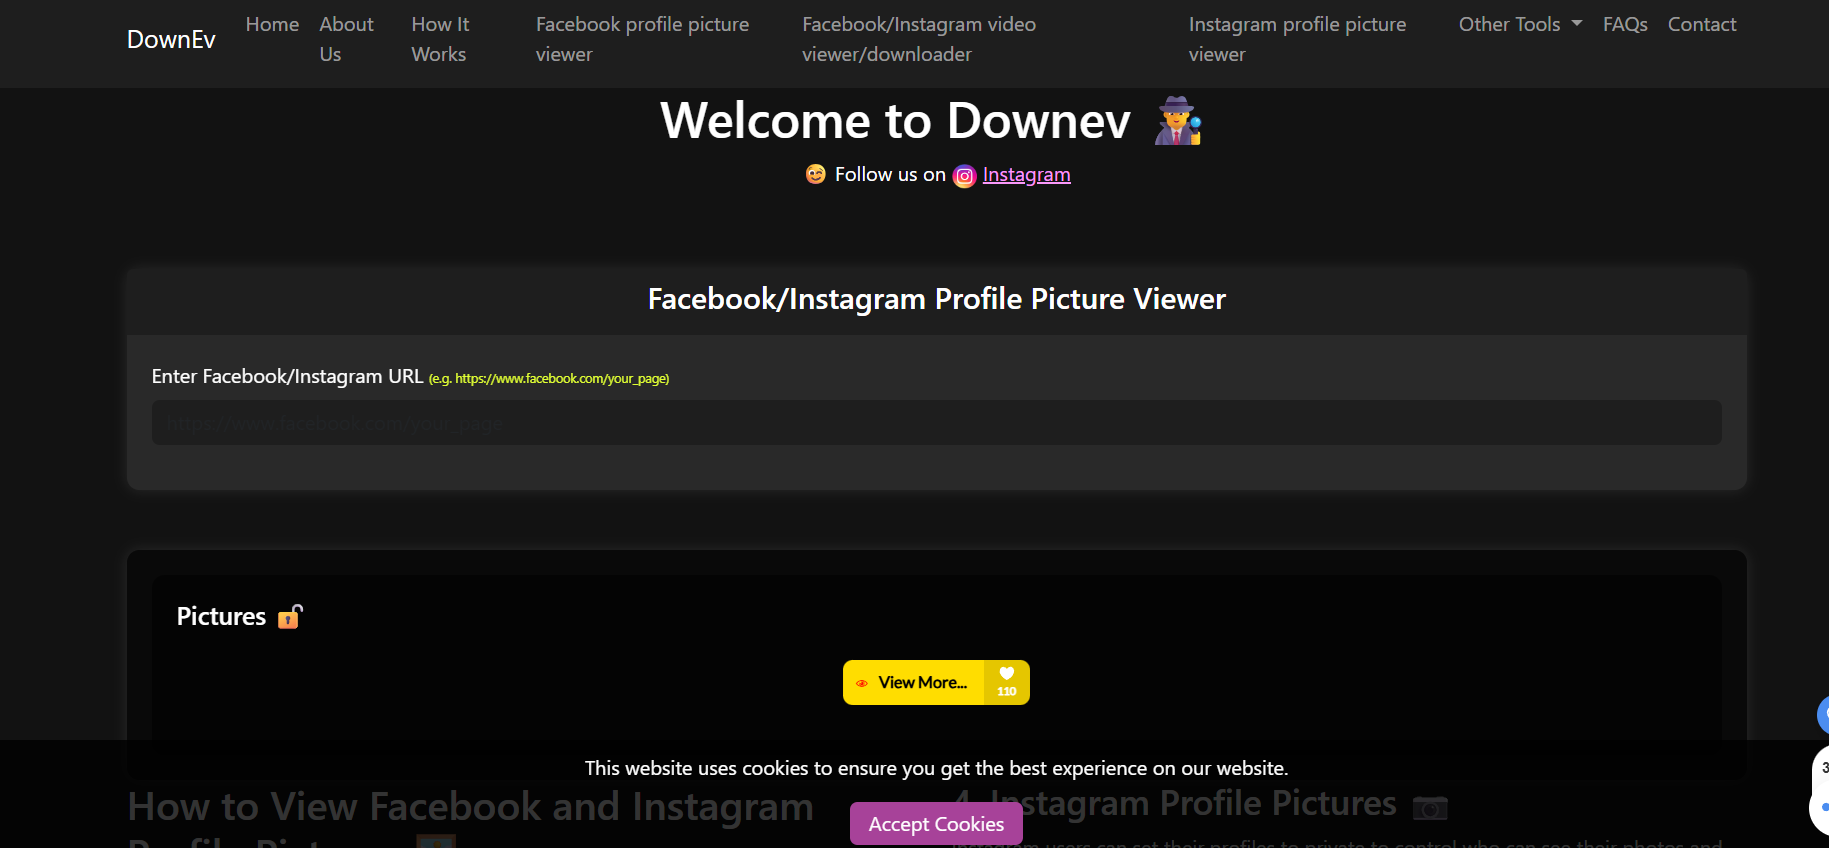Open the Home nav item
This screenshot has width=1829, height=848.
272,24
